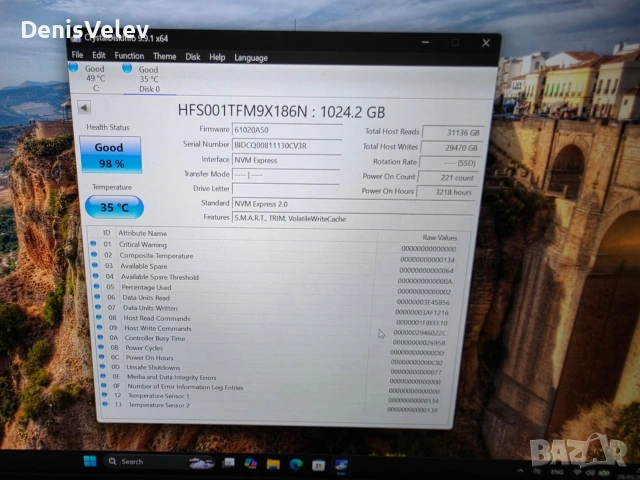Viewport: 640px width, 480px height.
Task: Click the Interface field NVM Express
Action: click(x=286, y=160)
